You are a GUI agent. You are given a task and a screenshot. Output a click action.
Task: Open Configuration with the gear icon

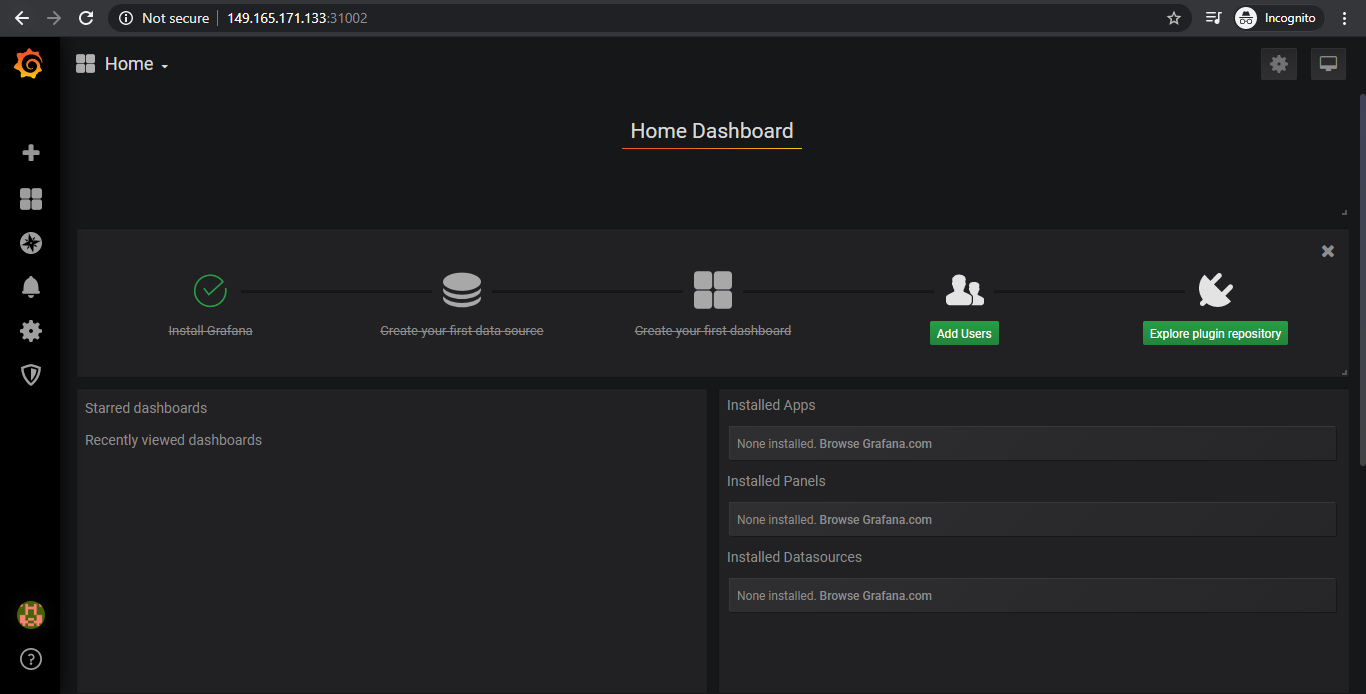pyautogui.click(x=30, y=331)
